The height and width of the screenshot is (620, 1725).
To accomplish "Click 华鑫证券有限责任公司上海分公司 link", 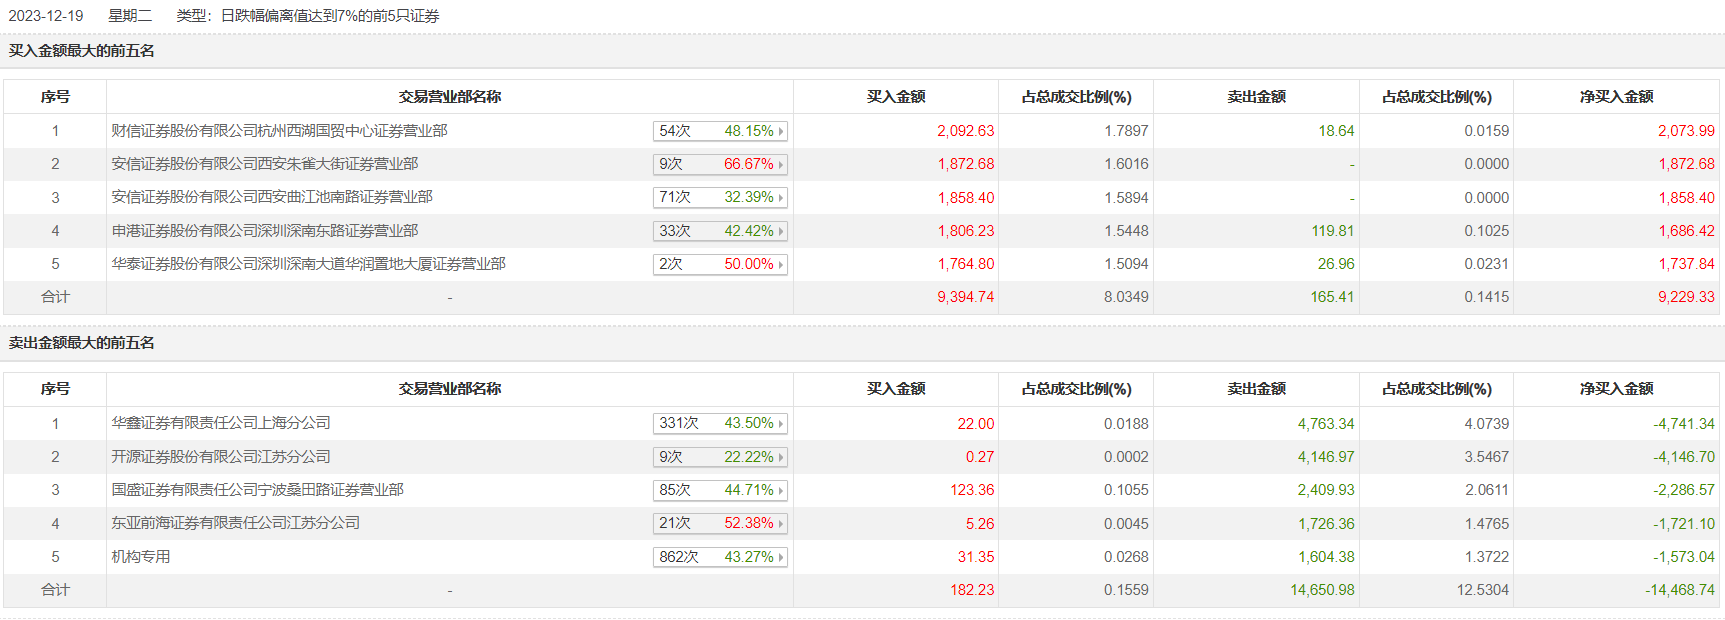I will [x=220, y=423].
